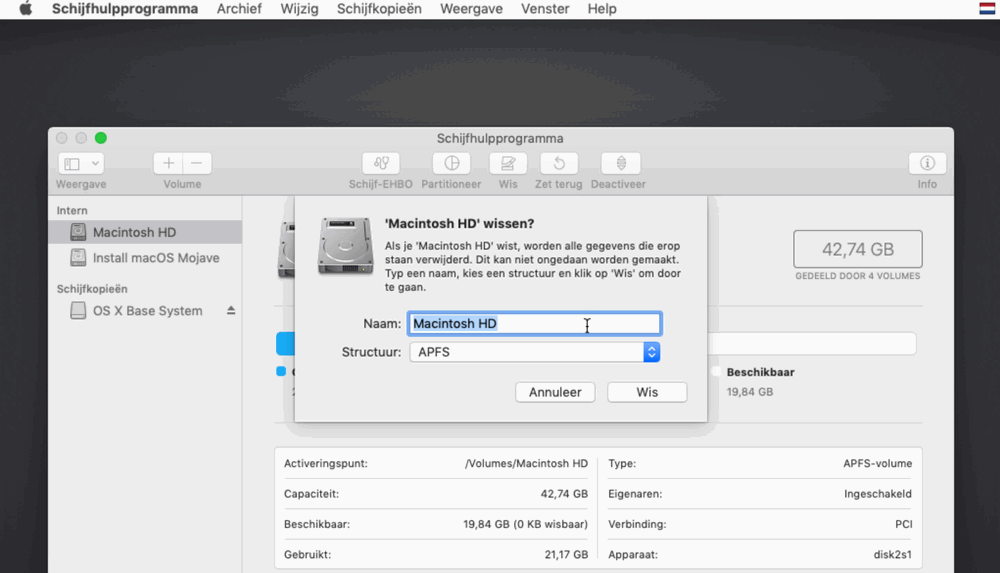Click the 21,17 GB used value

point(566,554)
